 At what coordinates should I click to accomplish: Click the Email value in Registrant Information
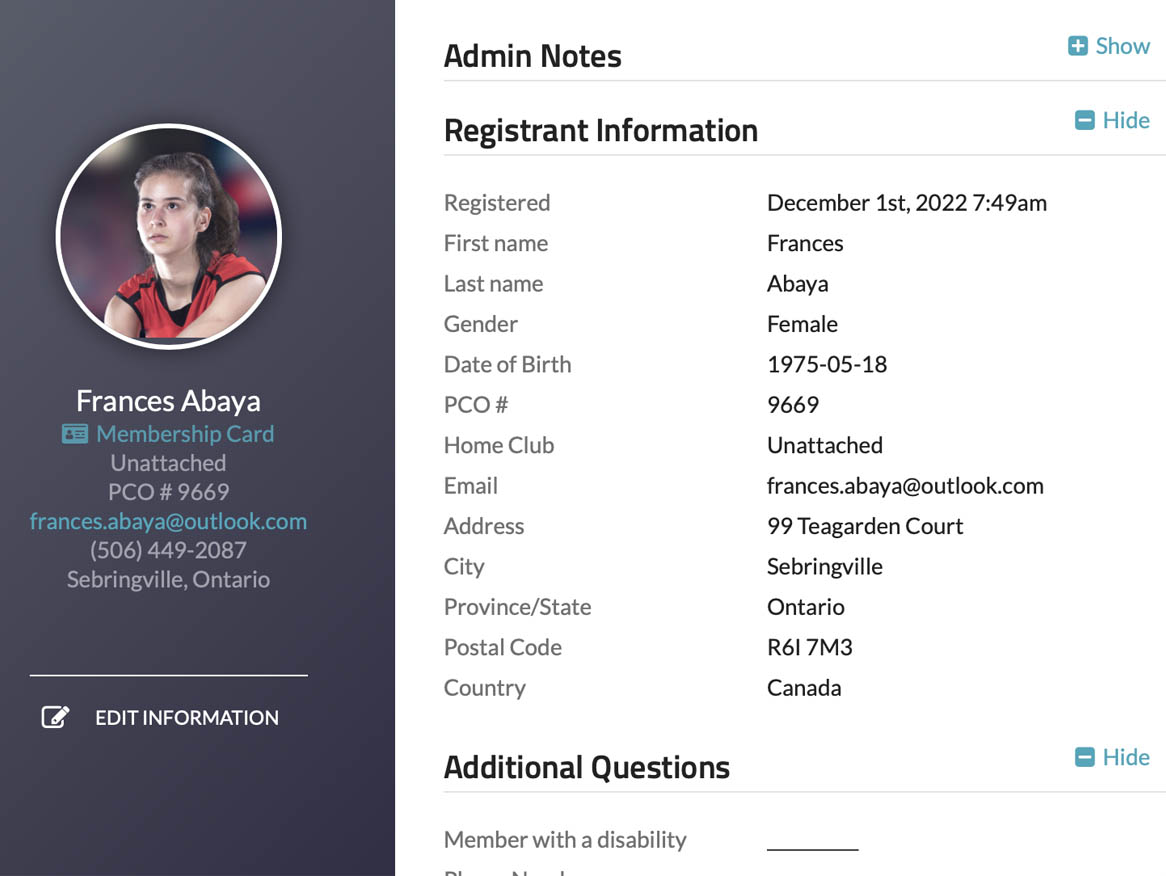(904, 486)
